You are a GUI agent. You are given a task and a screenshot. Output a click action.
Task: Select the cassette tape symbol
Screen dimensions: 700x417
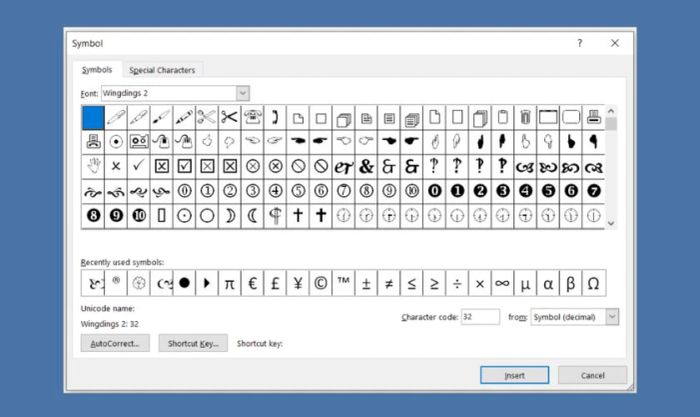(138, 142)
